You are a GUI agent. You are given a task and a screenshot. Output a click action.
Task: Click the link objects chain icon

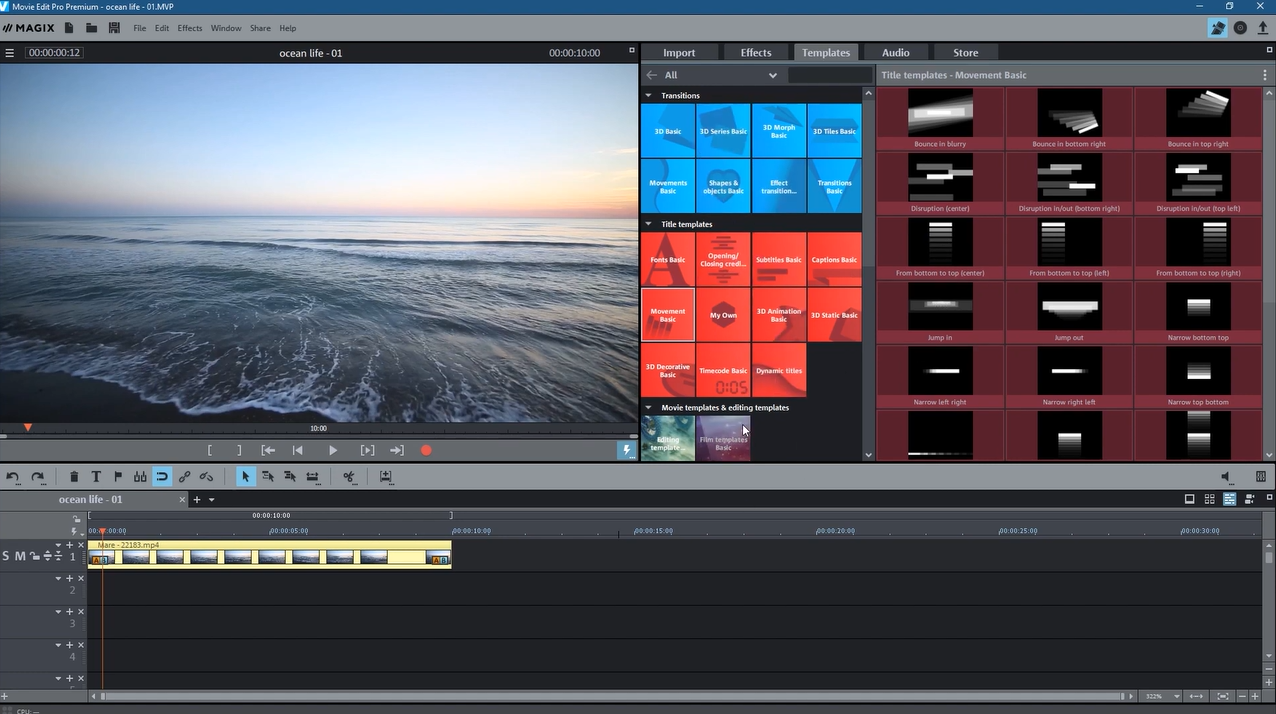pos(184,477)
